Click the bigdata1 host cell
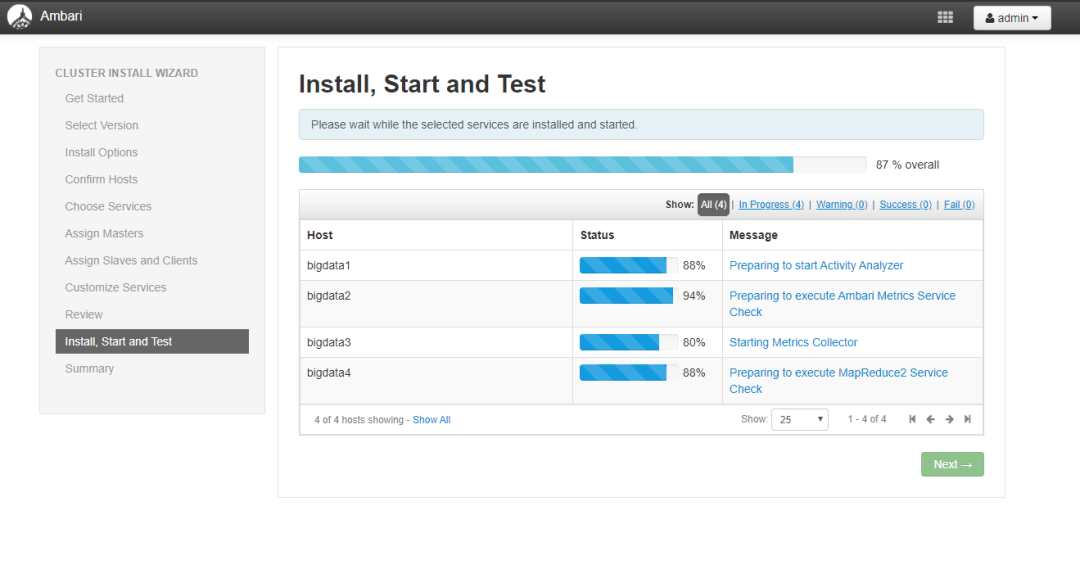1080x569 pixels. pyautogui.click(x=436, y=265)
